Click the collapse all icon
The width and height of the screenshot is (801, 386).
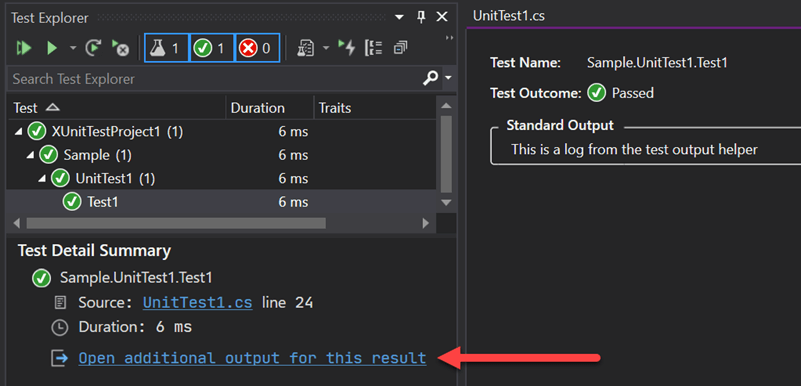(x=400, y=48)
